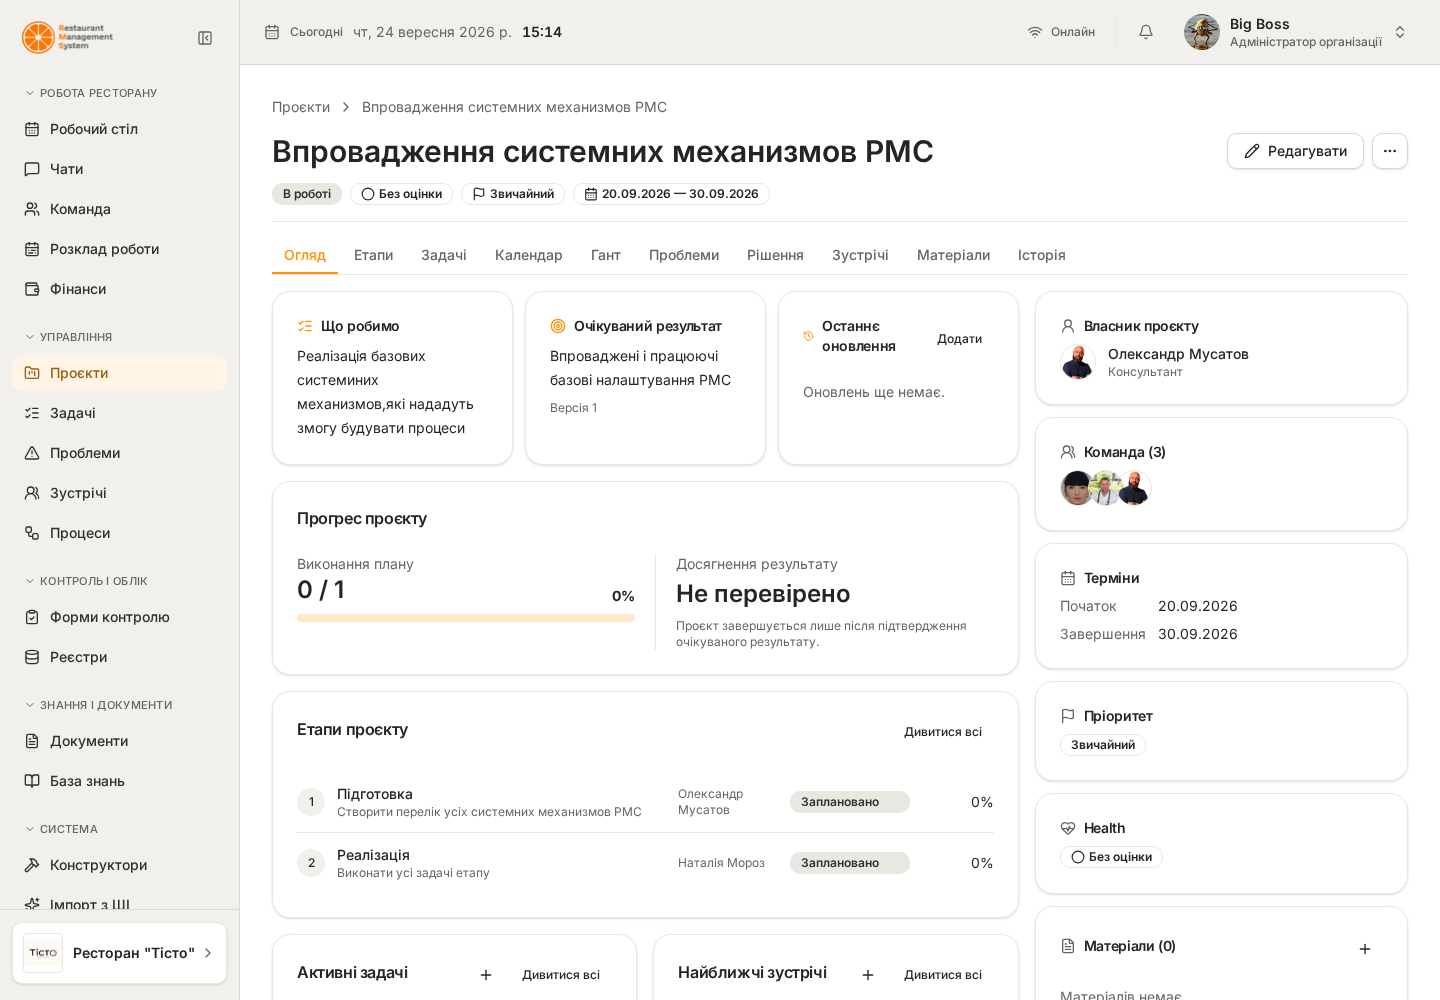This screenshot has height=1000, width=1440.
Task: Collapse the ЗНАННЯ І ДОКУМЕНТИ section
Action: click(x=98, y=705)
